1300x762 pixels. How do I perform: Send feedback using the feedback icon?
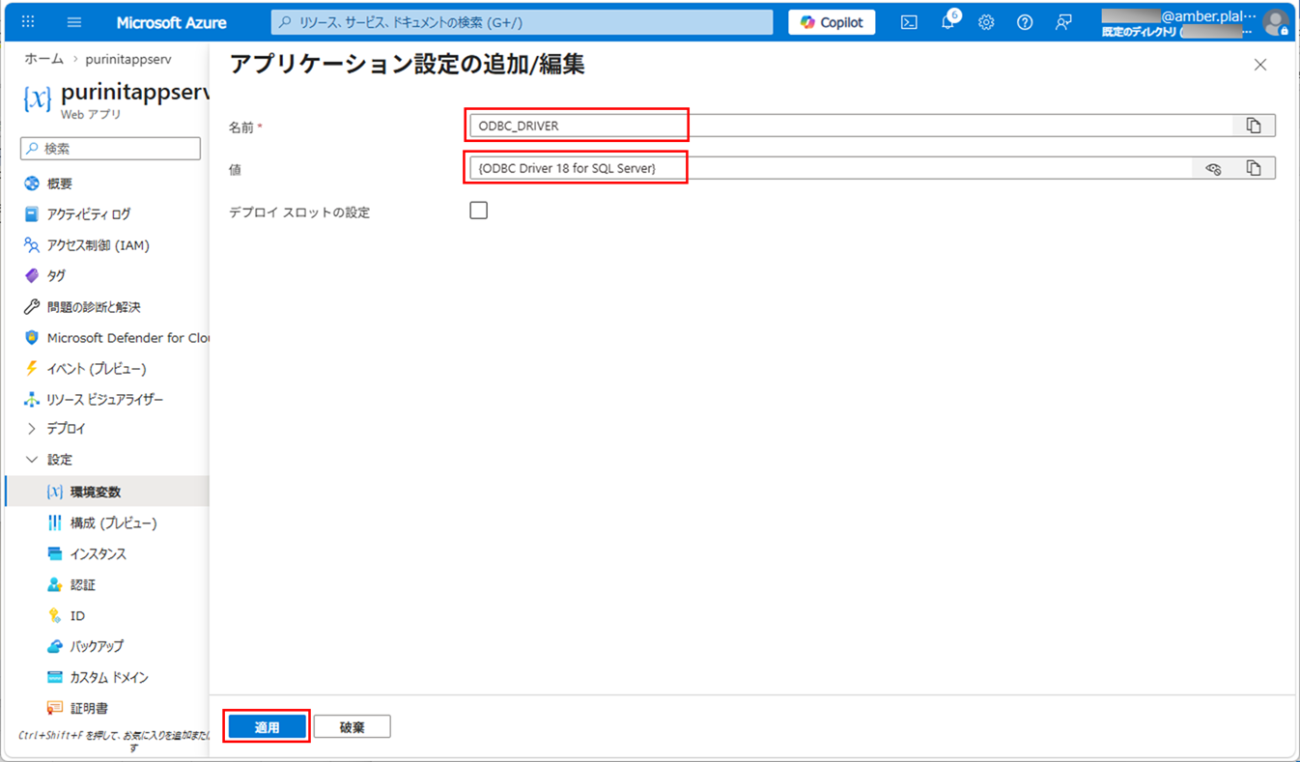pyautogui.click(x=1062, y=21)
